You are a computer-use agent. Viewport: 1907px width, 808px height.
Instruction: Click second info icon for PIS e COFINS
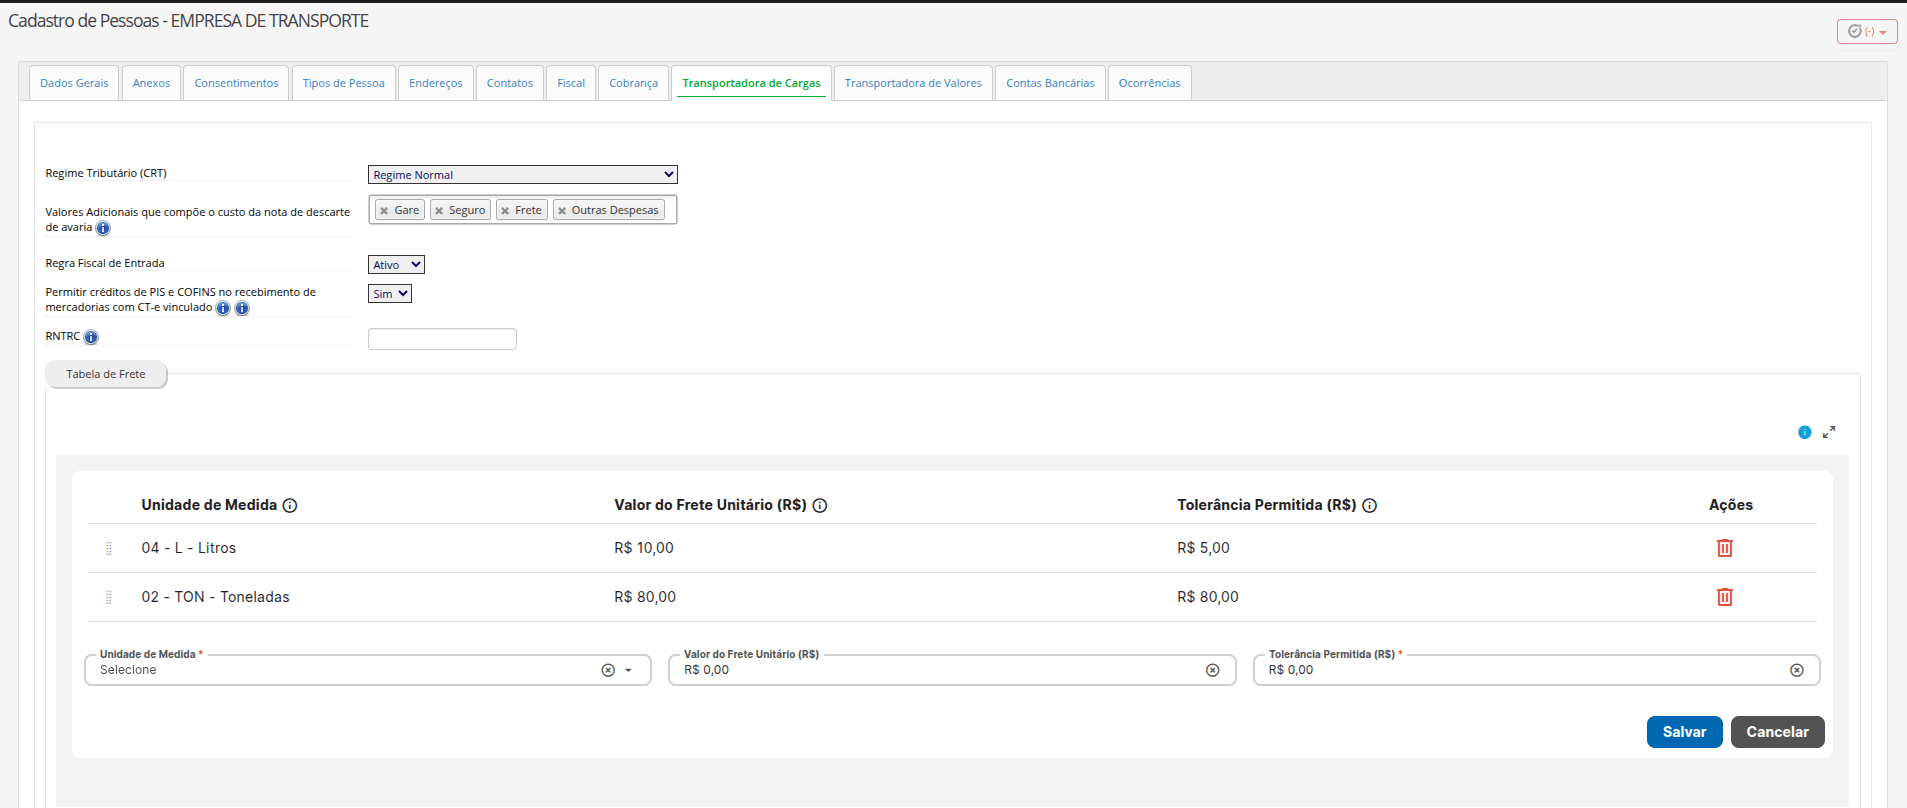[242, 308]
